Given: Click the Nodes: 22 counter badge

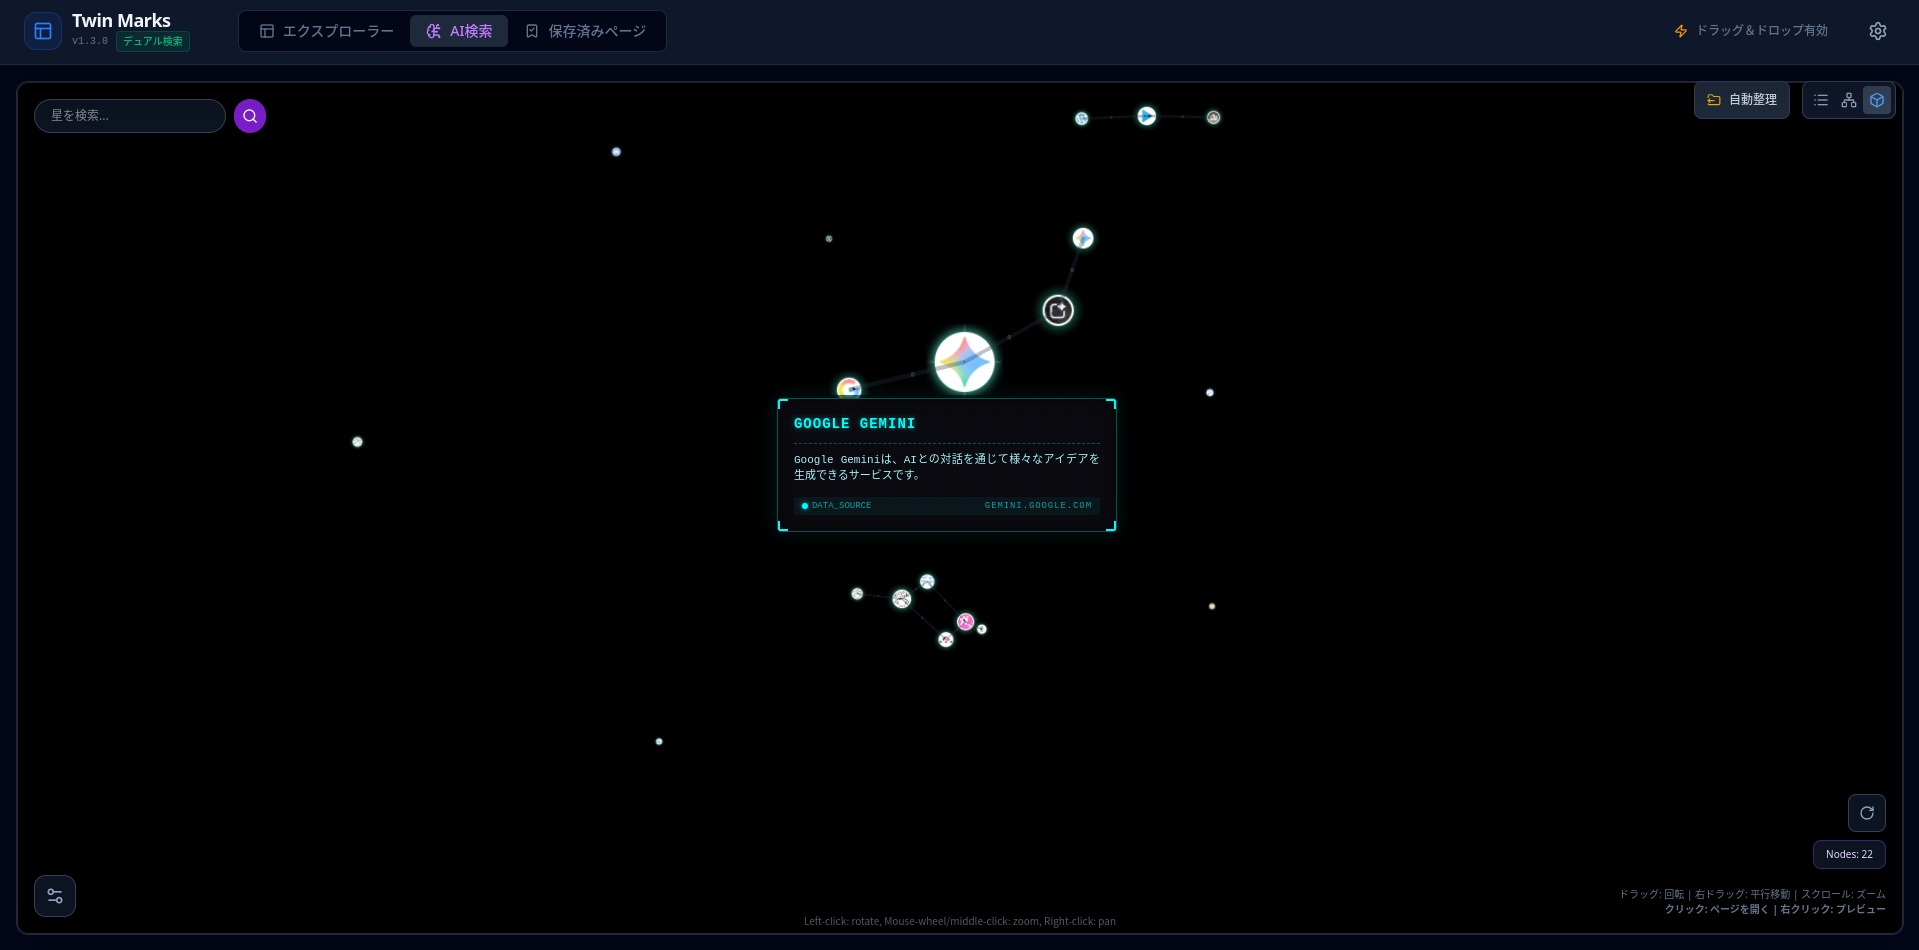Looking at the screenshot, I should coord(1849,854).
